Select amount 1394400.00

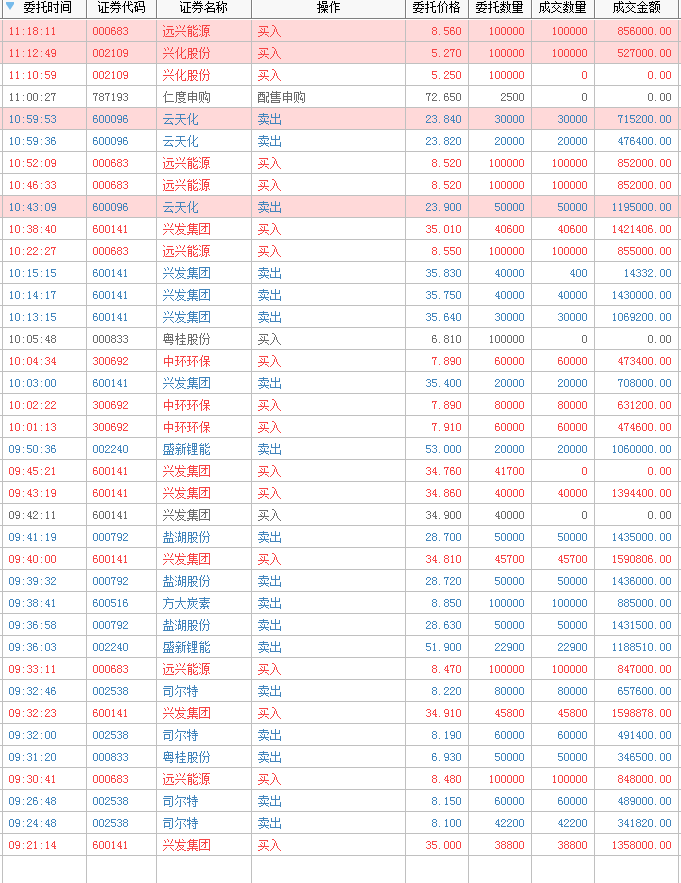coord(642,493)
